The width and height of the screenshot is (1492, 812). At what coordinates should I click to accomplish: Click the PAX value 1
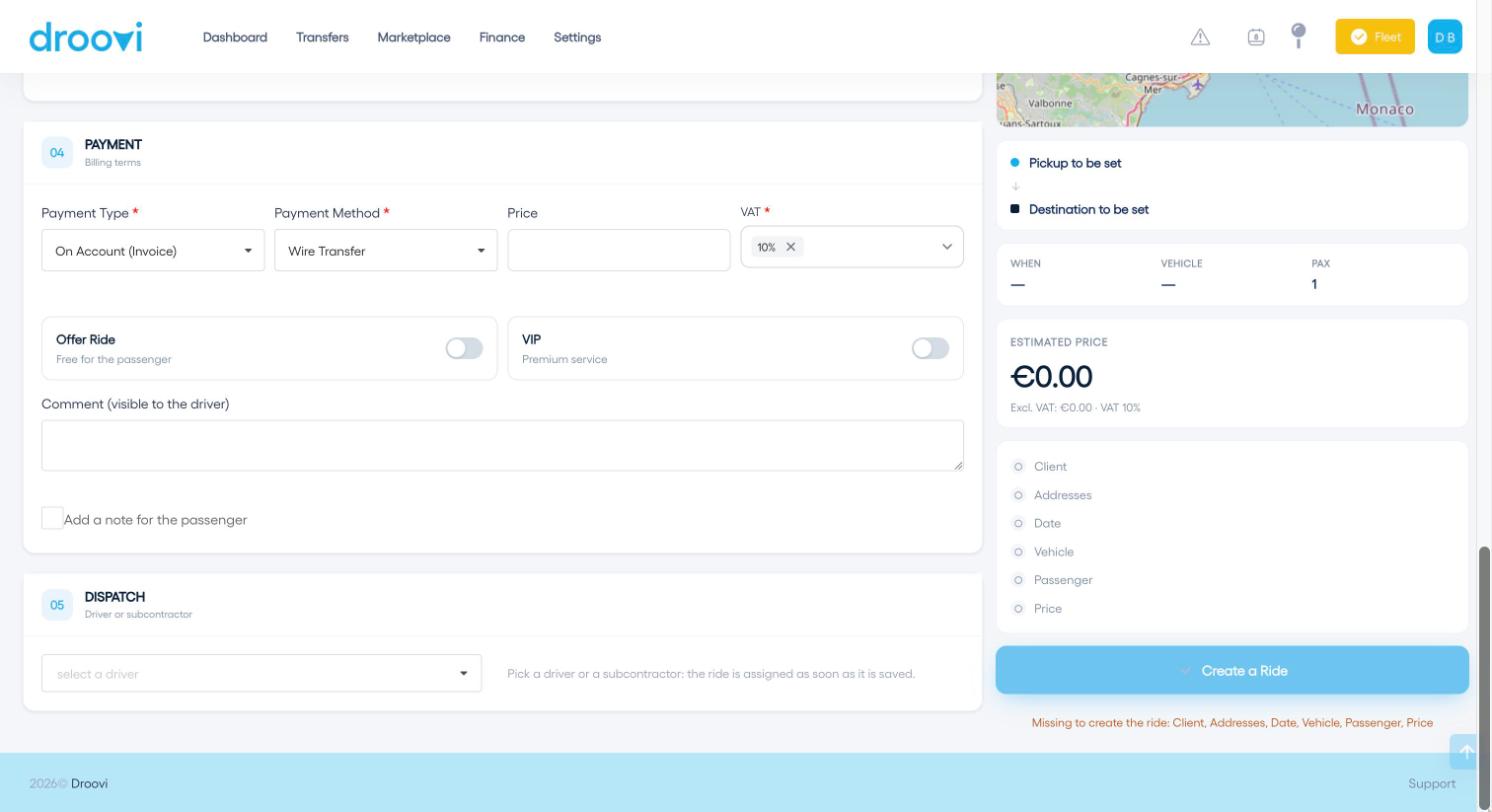(x=1314, y=284)
